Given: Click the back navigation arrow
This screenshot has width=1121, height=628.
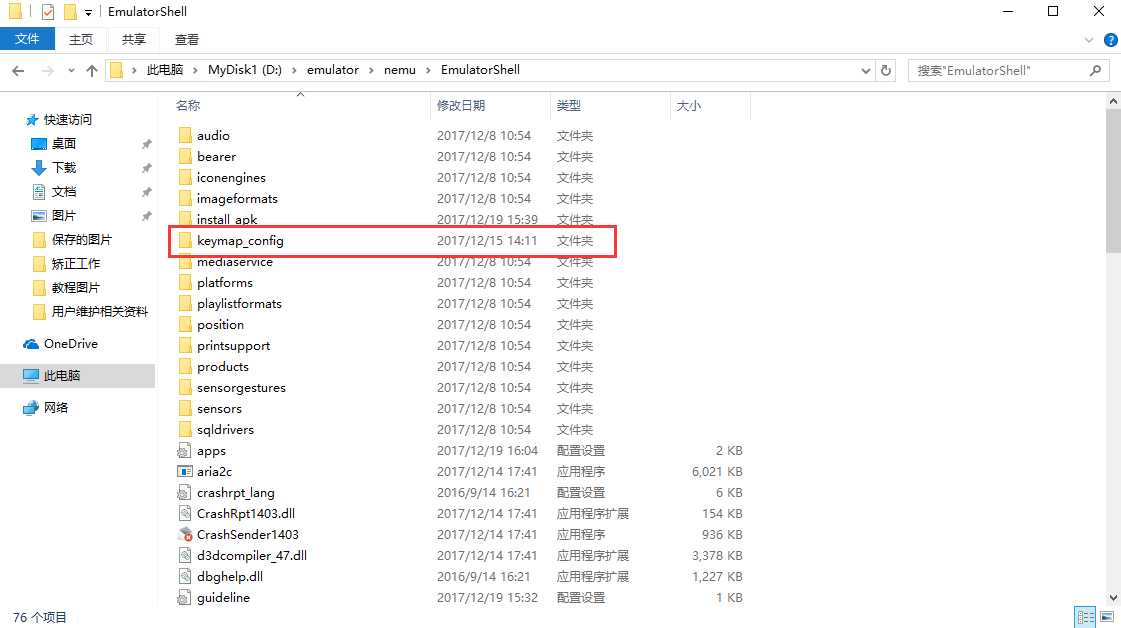Looking at the screenshot, I should pos(19,70).
